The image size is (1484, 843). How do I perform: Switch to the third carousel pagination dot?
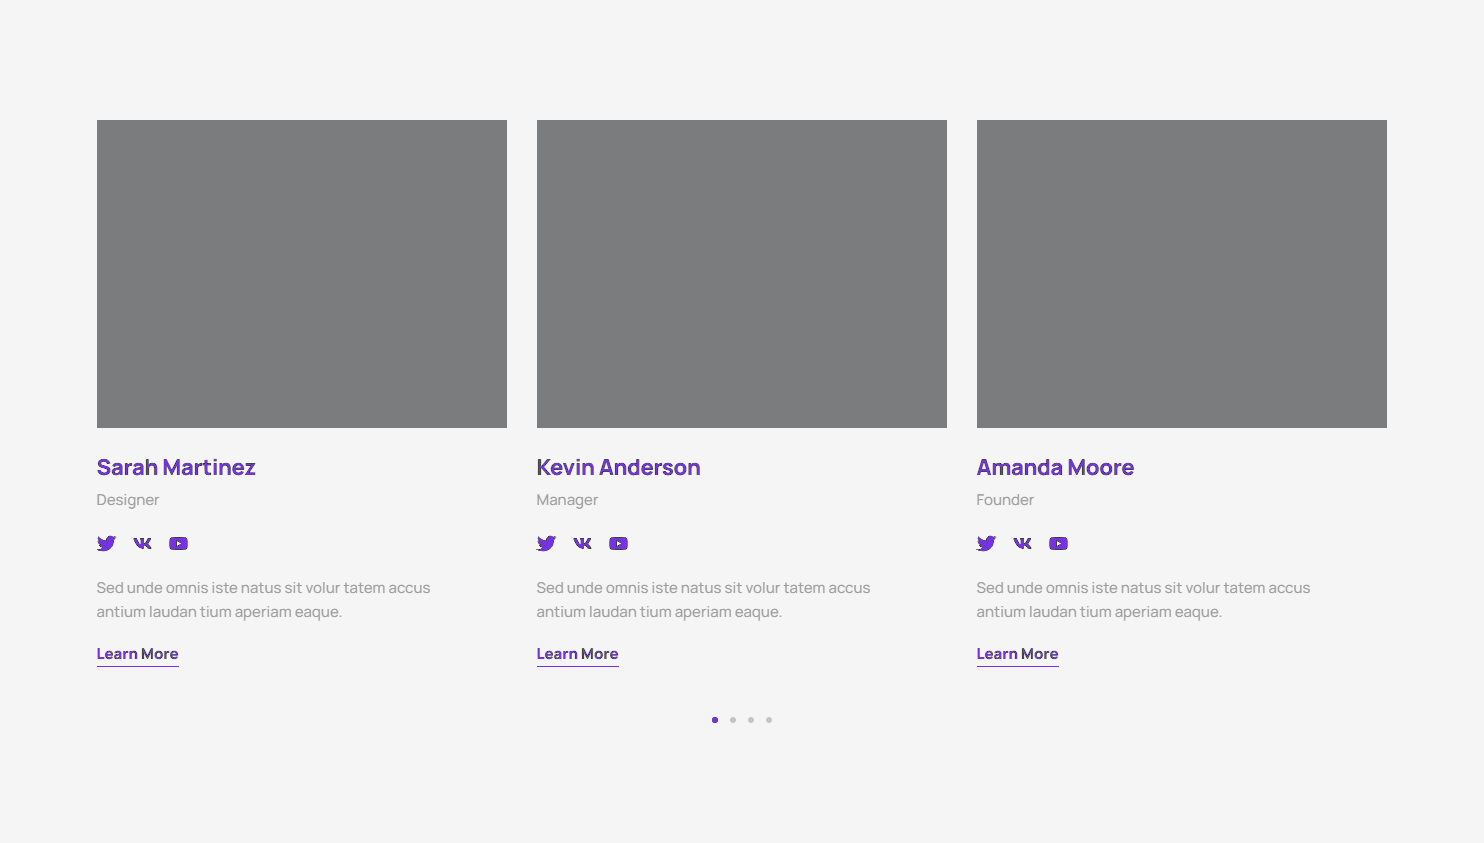point(751,720)
